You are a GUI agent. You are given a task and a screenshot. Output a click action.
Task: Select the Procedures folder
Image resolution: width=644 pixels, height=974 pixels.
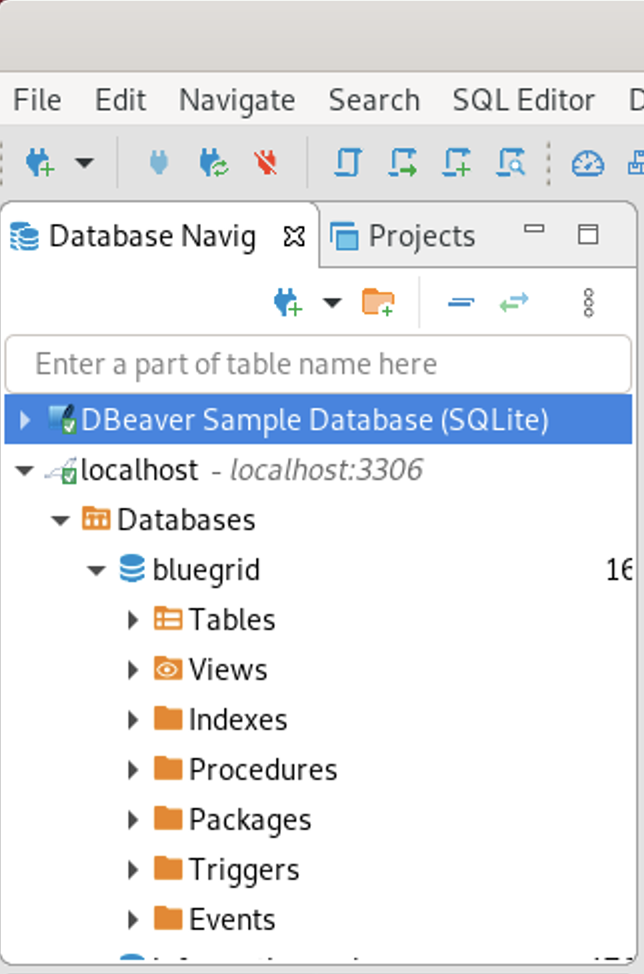click(x=263, y=770)
